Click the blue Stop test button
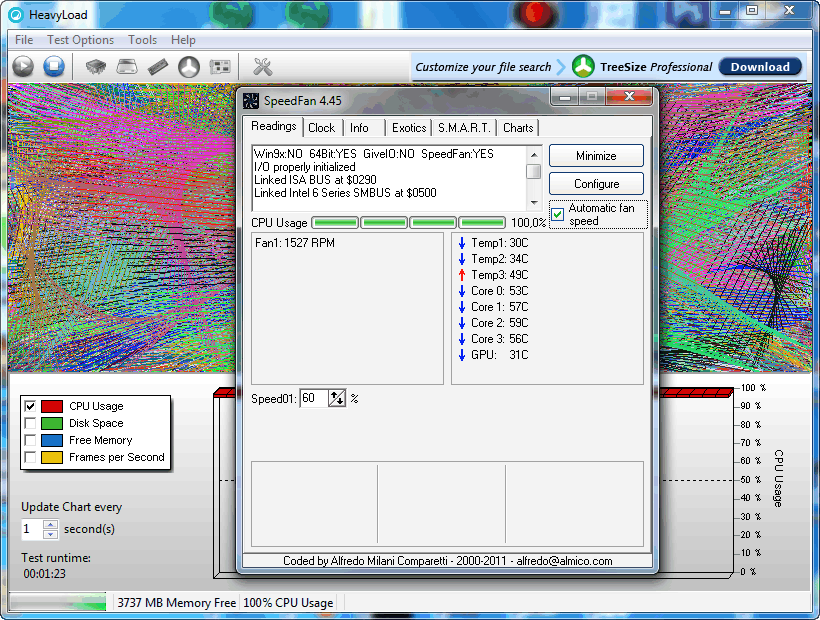The image size is (820, 620). (x=54, y=67)
